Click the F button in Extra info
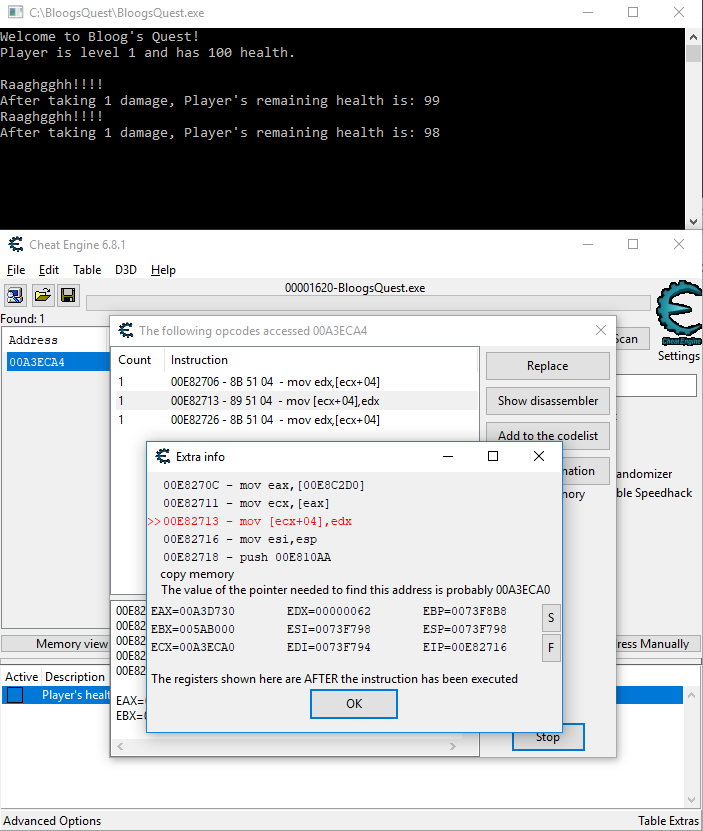The image size is (703, 831). click(x=551, y=648)
